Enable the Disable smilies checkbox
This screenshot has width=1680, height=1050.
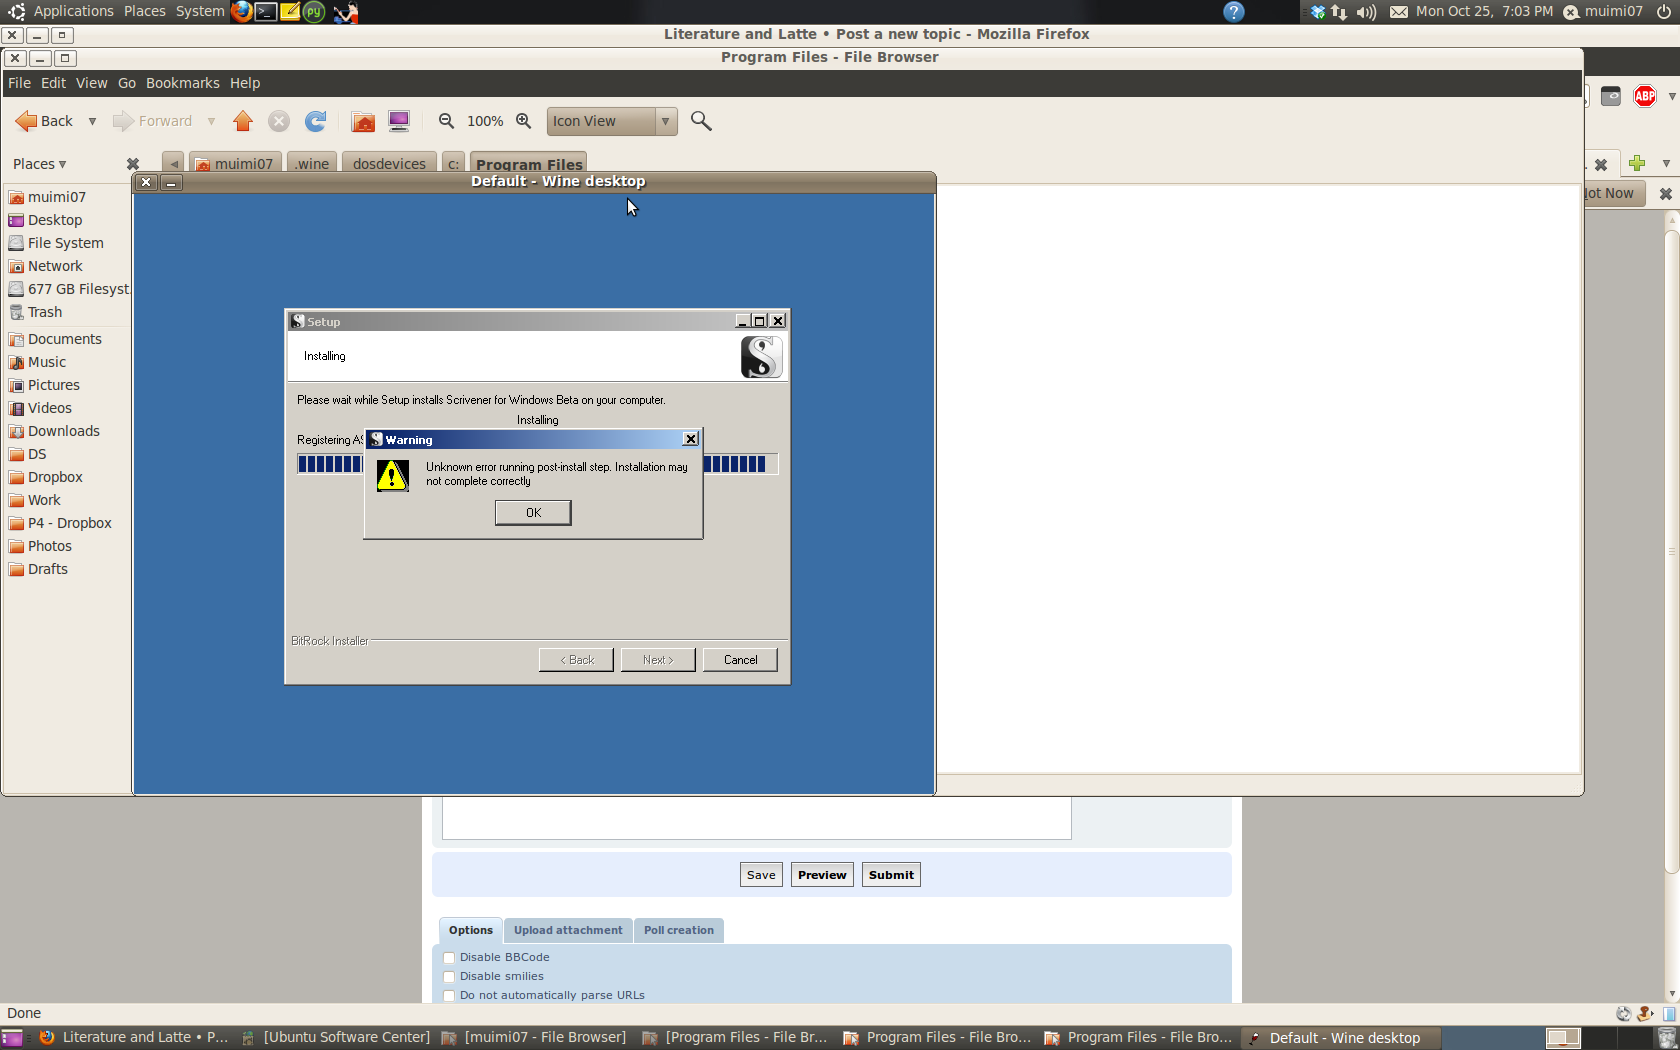[449, 977]
